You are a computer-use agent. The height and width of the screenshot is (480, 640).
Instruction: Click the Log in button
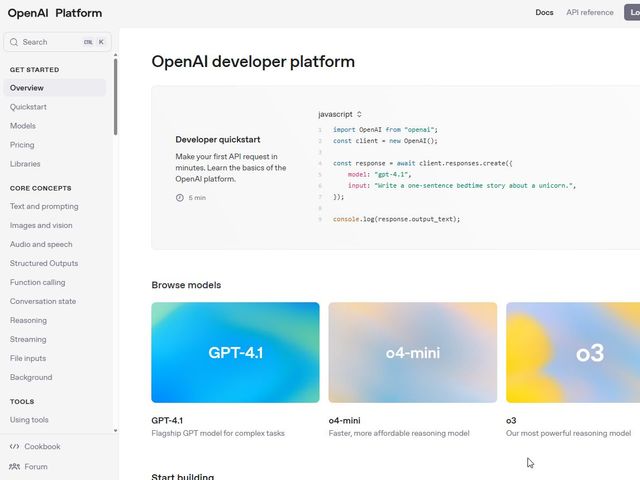632,12
